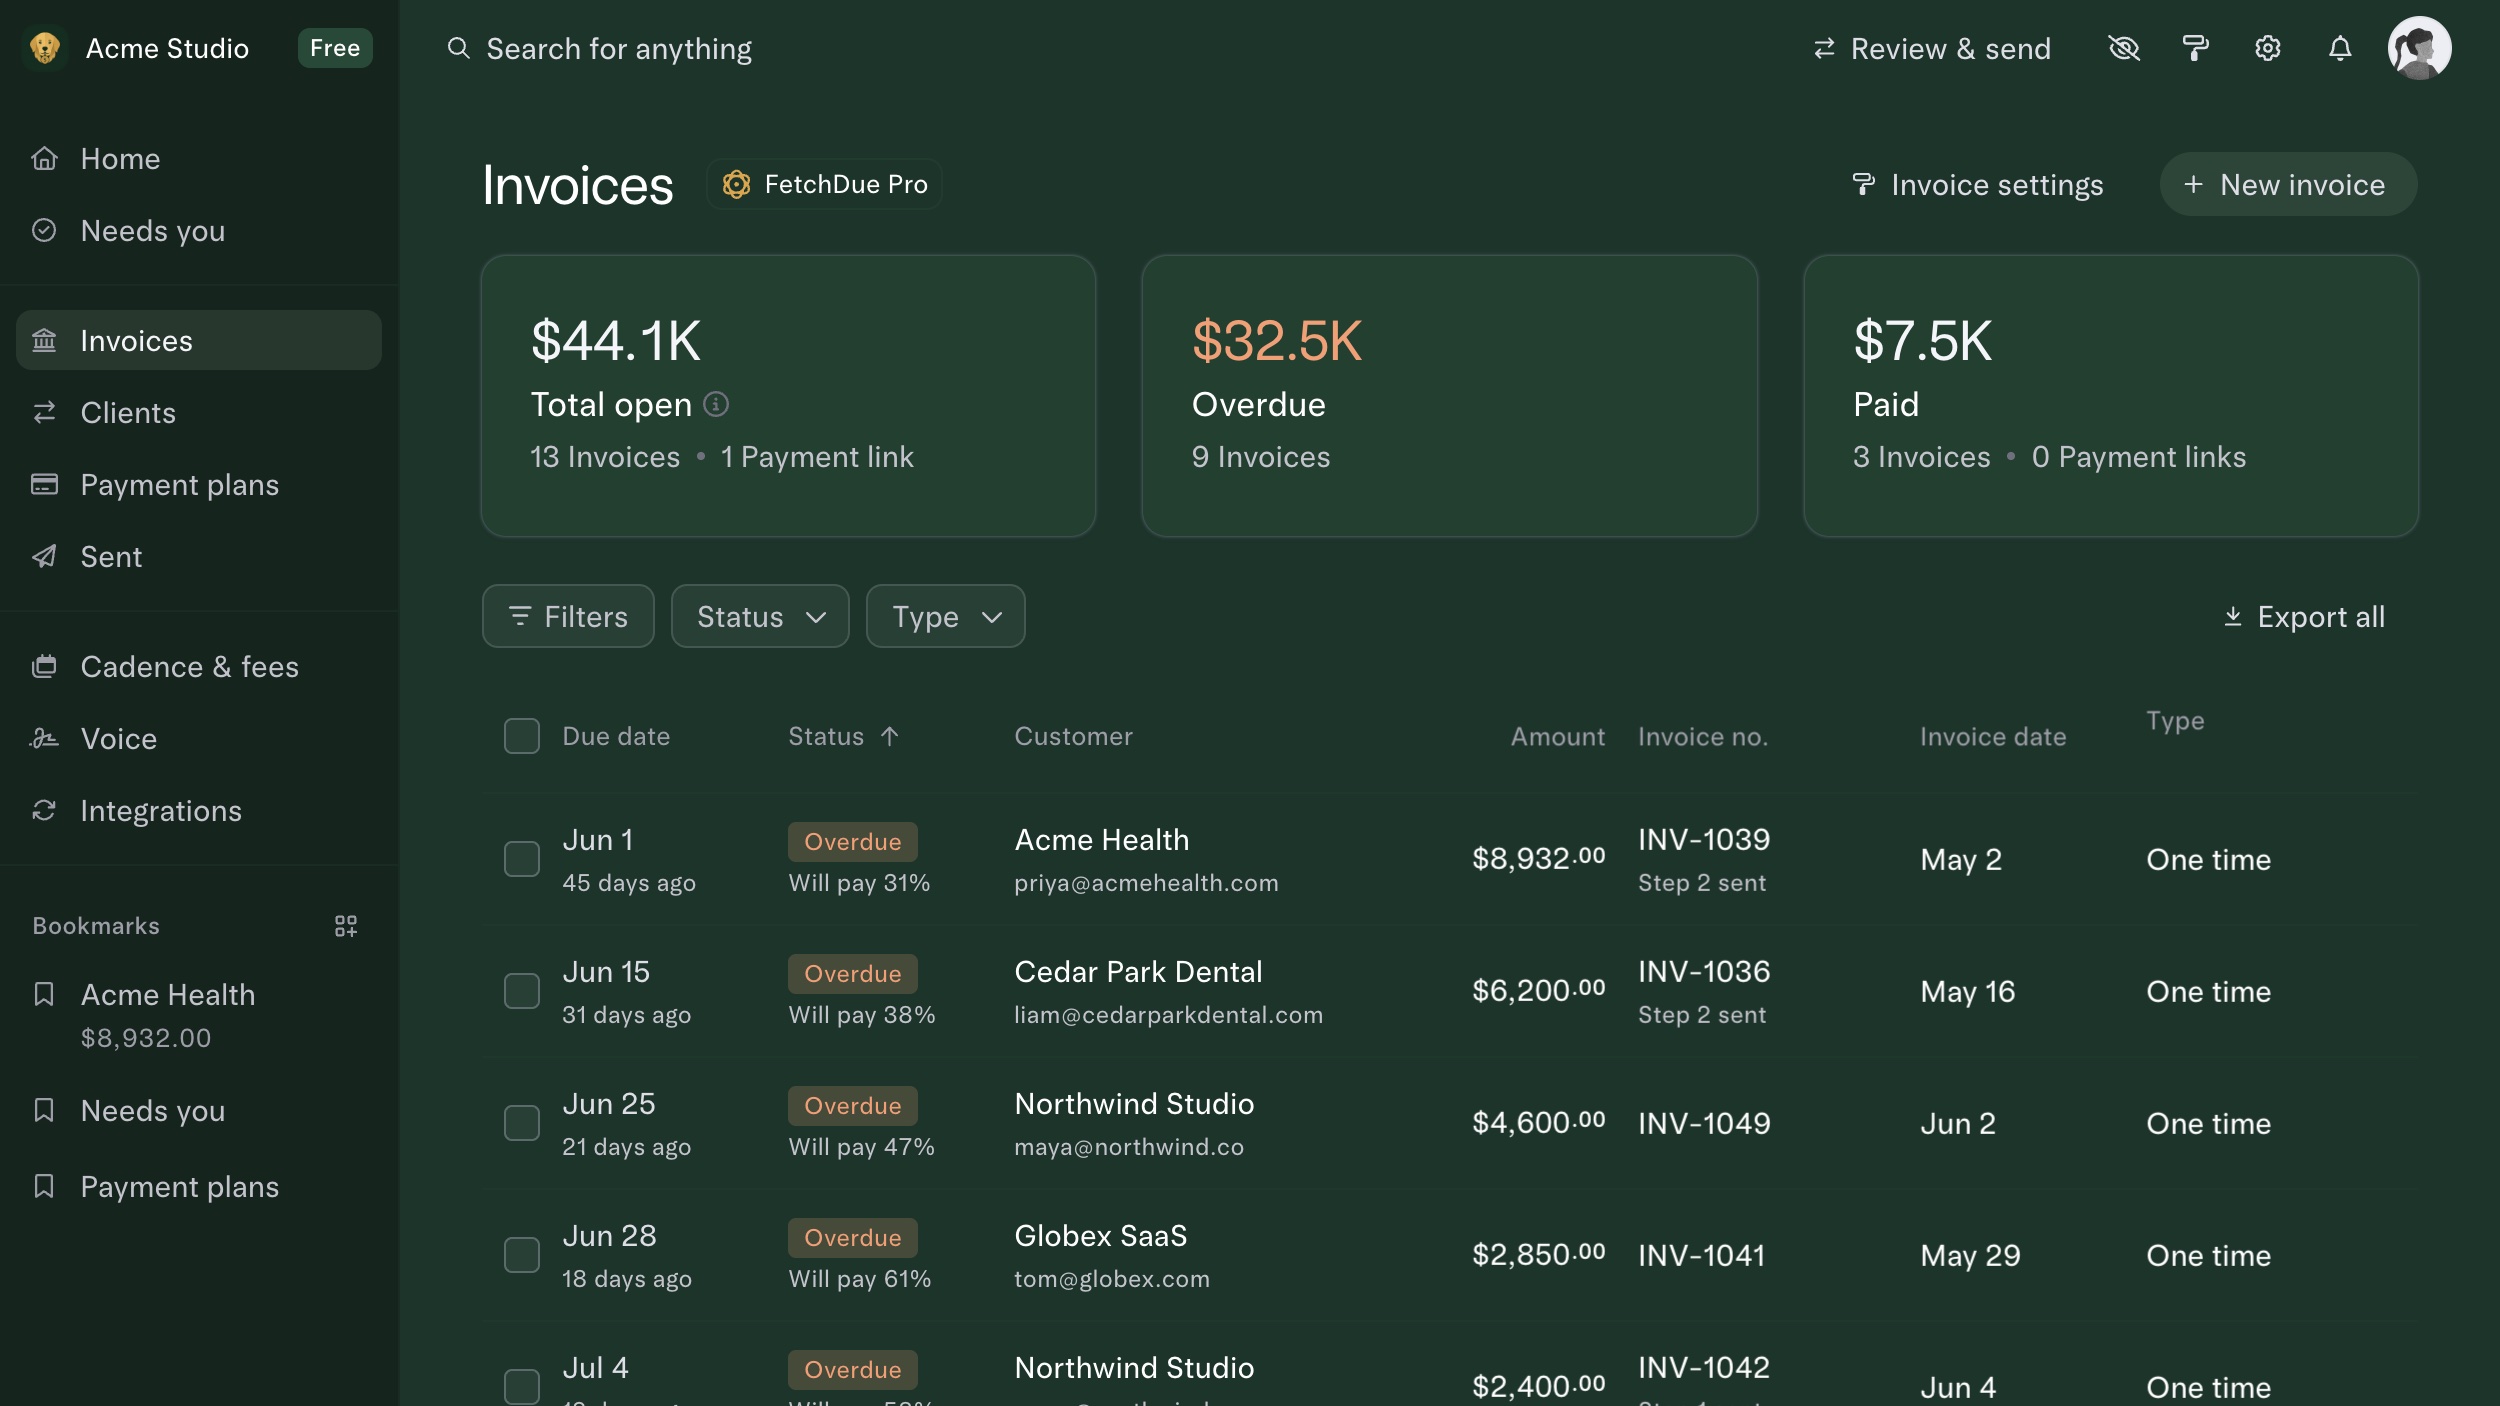Check the INV-1042 Jul 4 row checkbox
Screen dimensions: 2500x1406
521,1387
